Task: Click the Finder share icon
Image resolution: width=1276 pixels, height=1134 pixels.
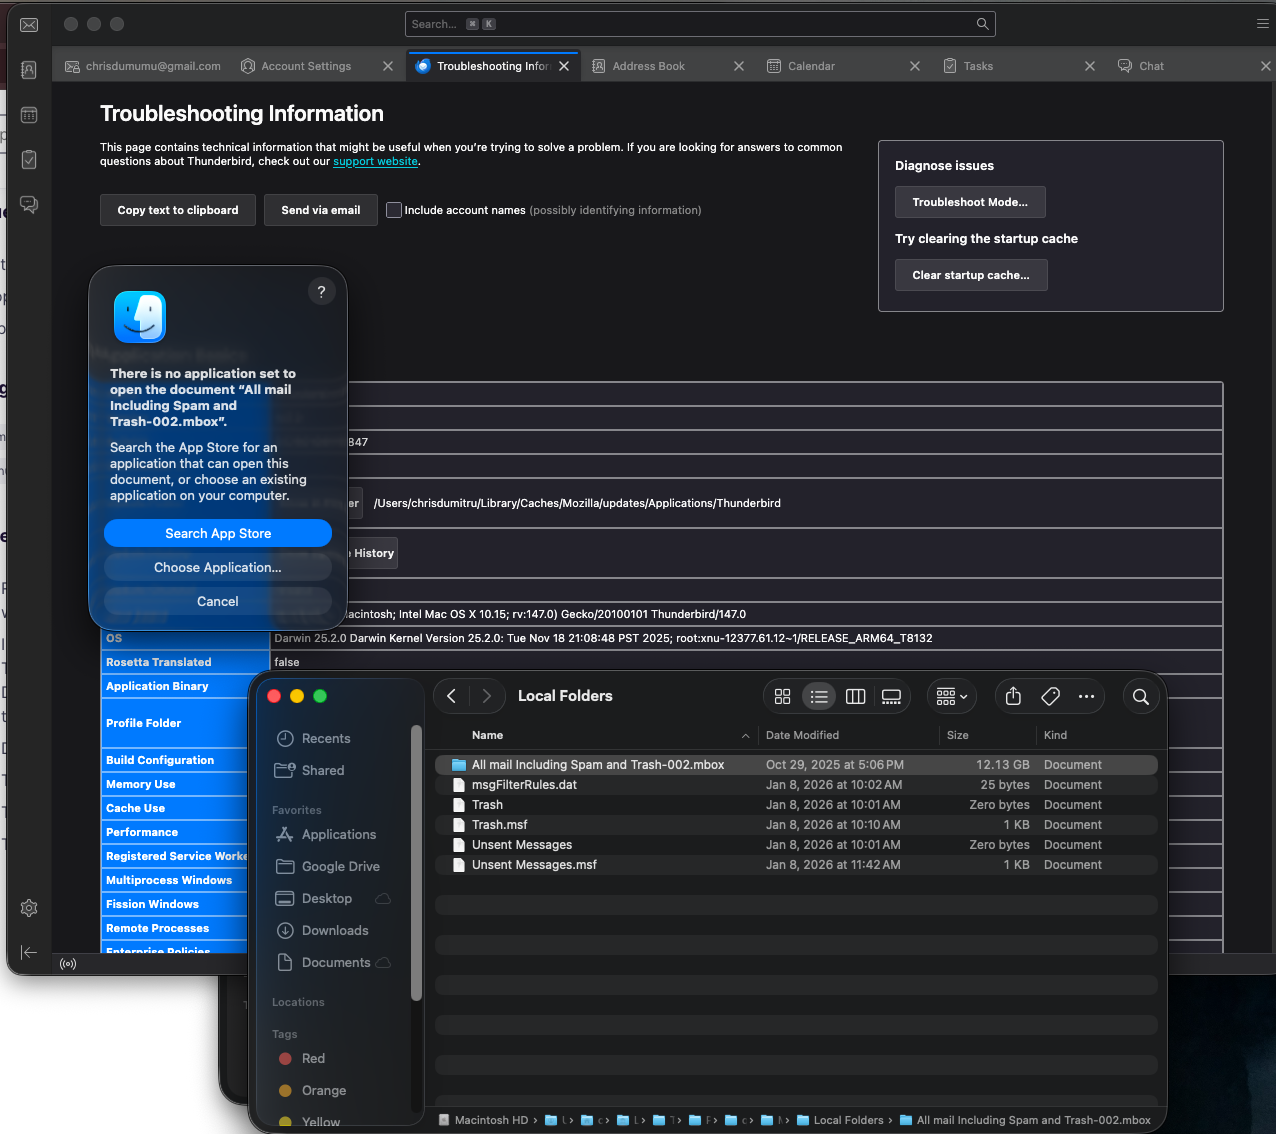Action: 1013,697
